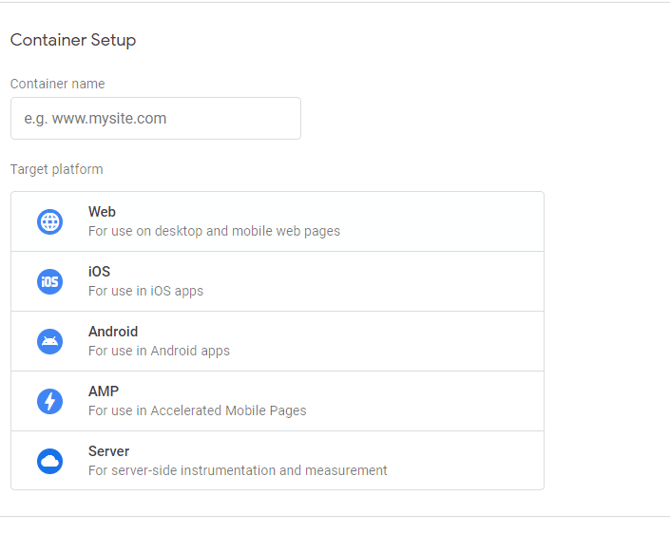Click the Server cloud icon
Viewport: 670px width, 534px height.
tap(50, 461)
